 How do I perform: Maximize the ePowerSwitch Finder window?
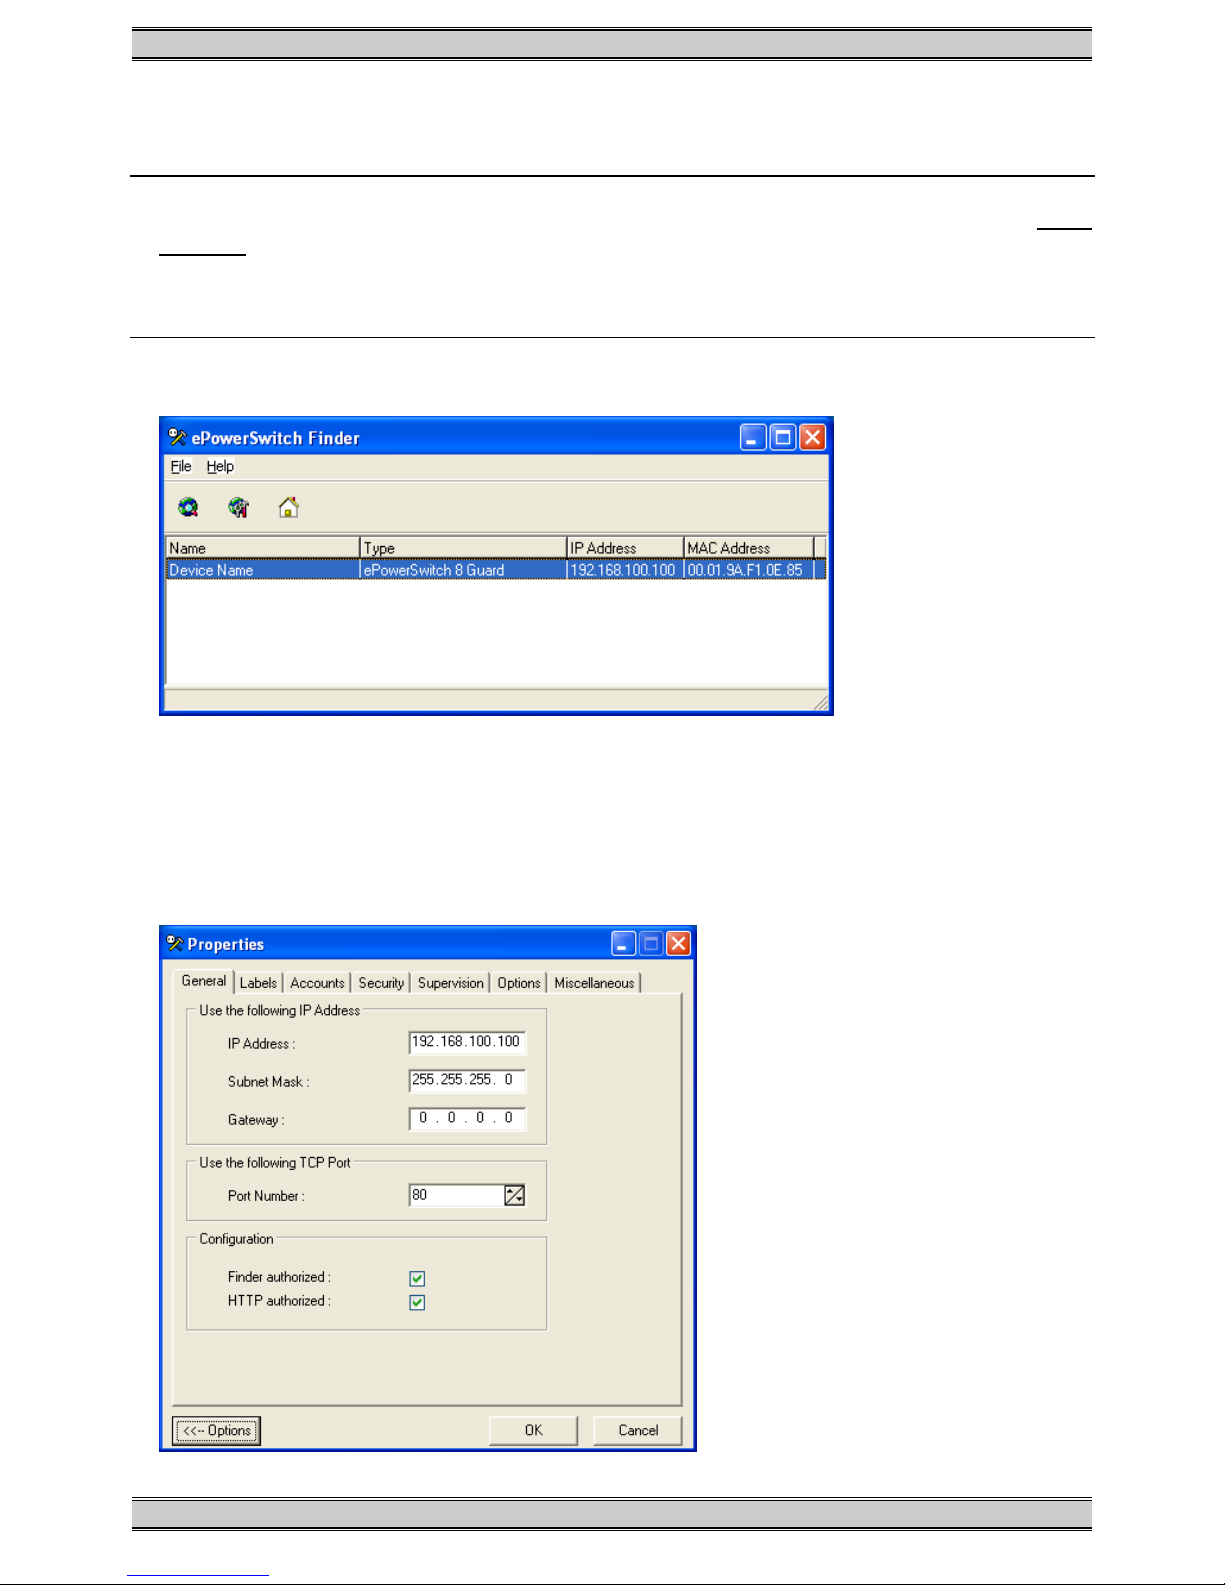(x=783, y=437)
